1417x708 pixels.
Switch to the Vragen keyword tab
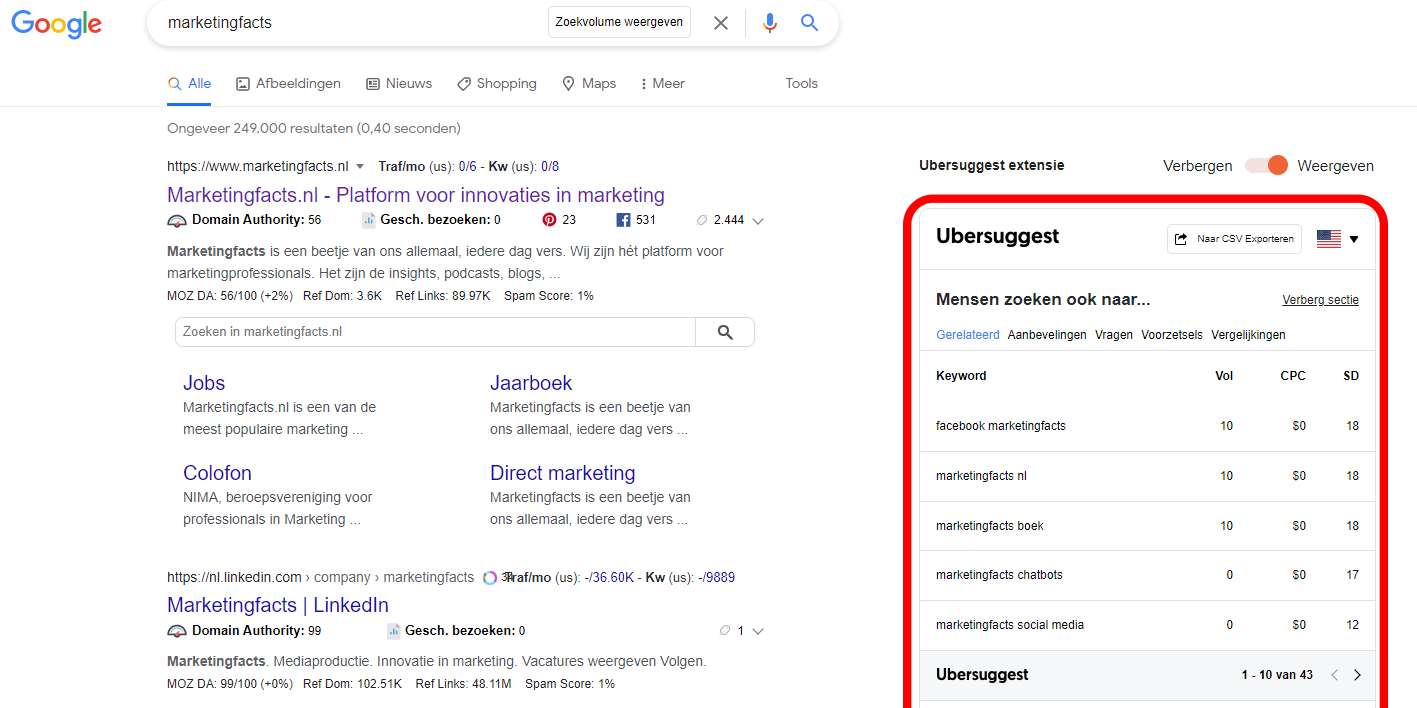(x=1113, y=335)
